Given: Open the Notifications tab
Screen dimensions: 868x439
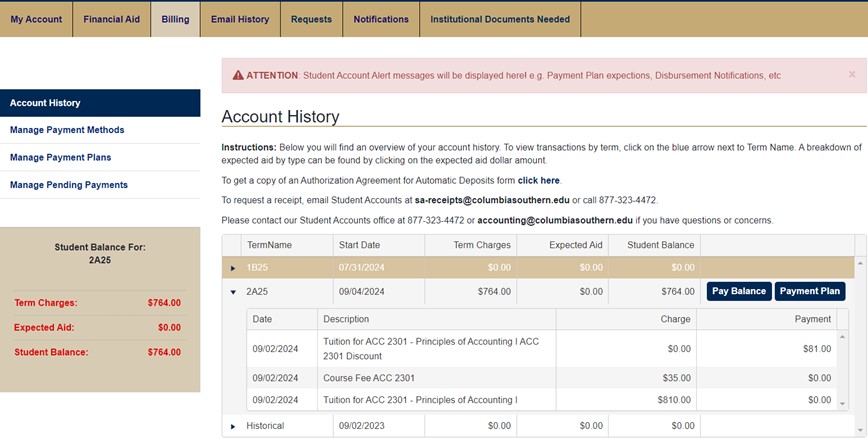Looking at the screenshot, I should click(381, 19).
